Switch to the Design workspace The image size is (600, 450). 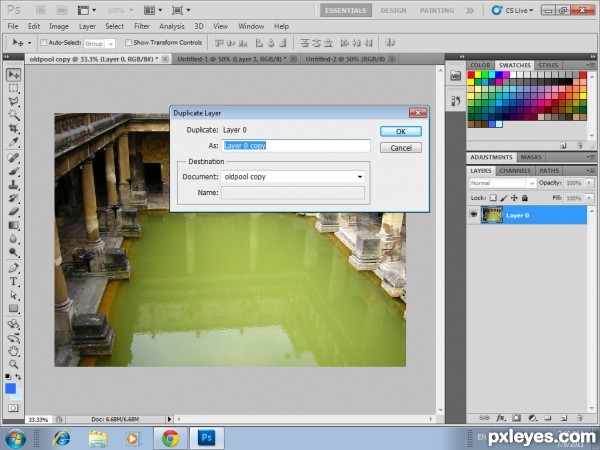pyautogui.click(x=393, y=10)
